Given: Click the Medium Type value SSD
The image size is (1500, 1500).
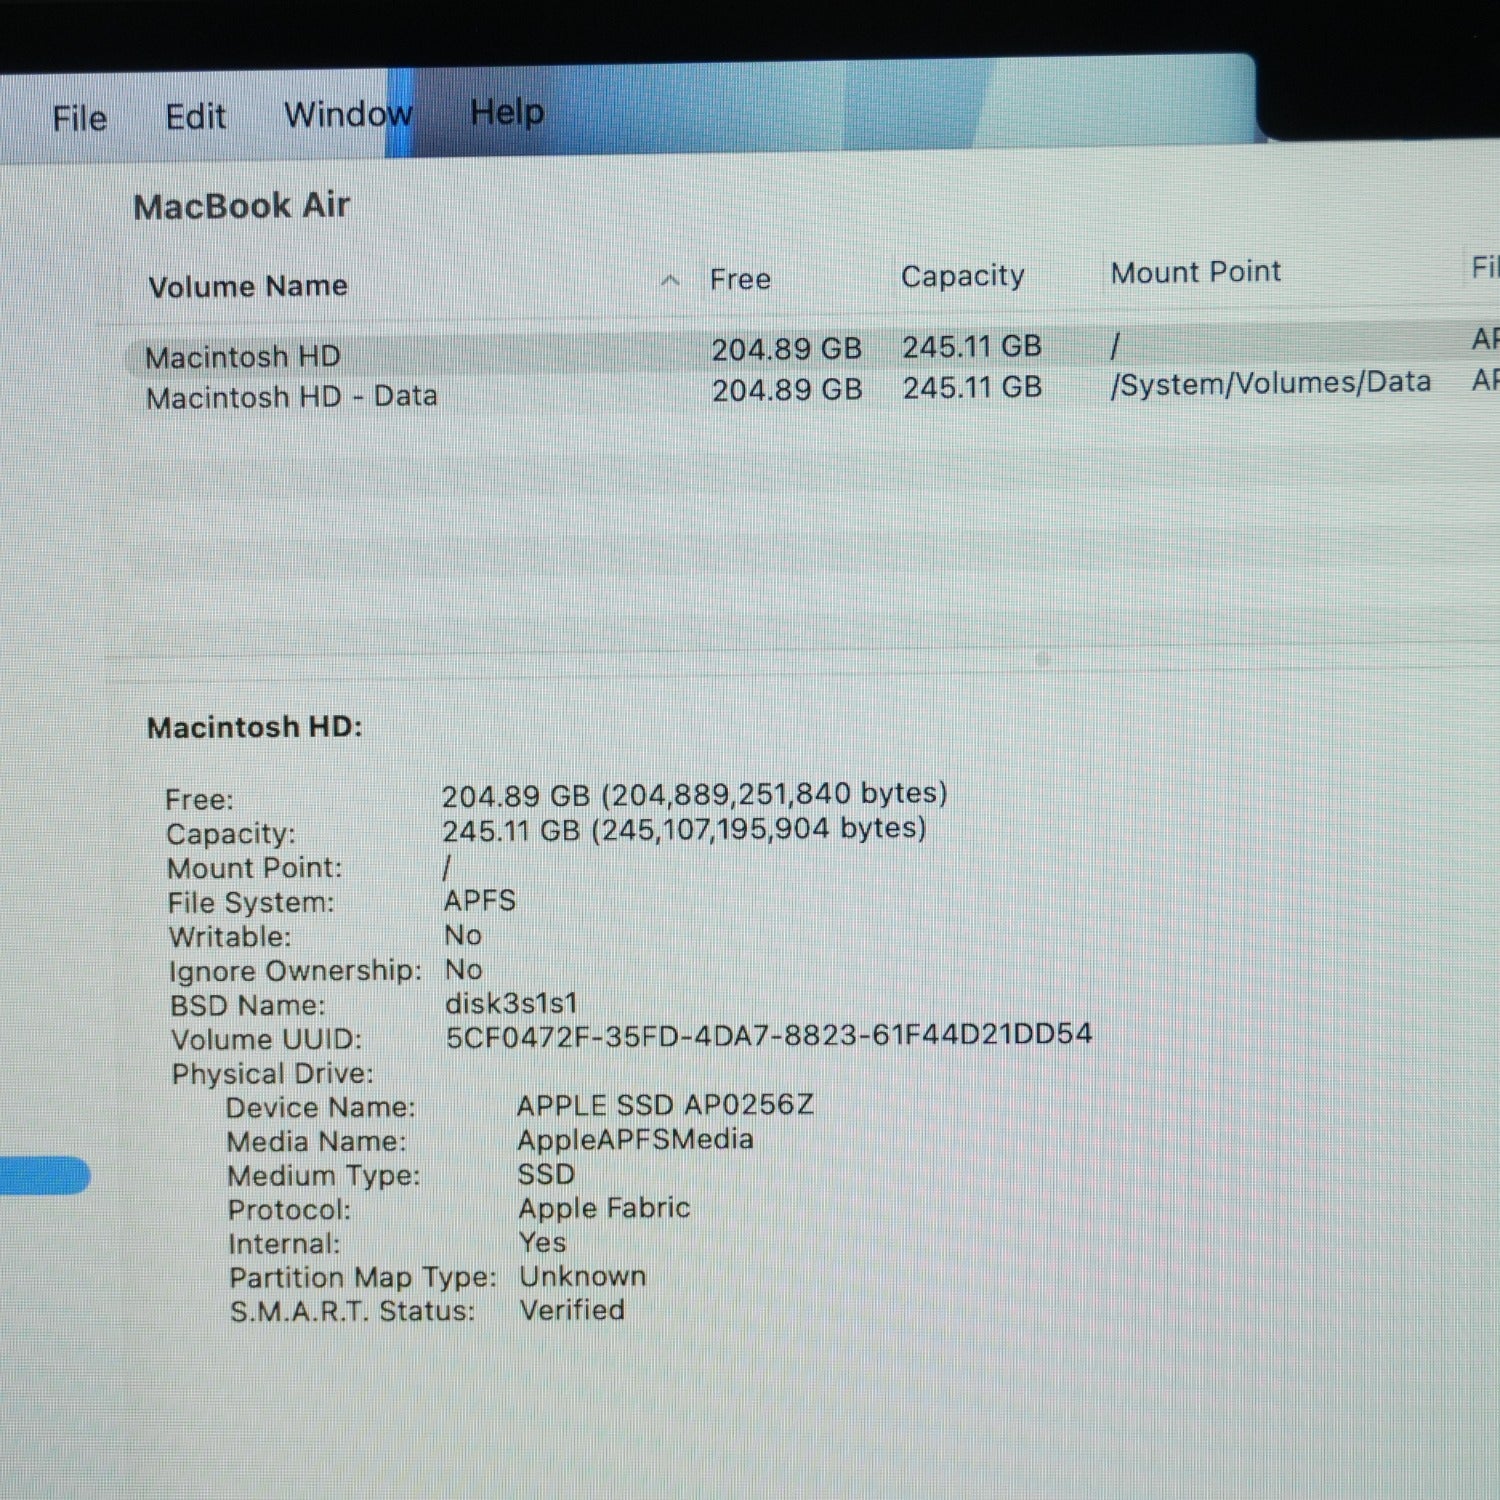Looking at the screenshot, I should pyautogui.click(x=546, y=1174).
